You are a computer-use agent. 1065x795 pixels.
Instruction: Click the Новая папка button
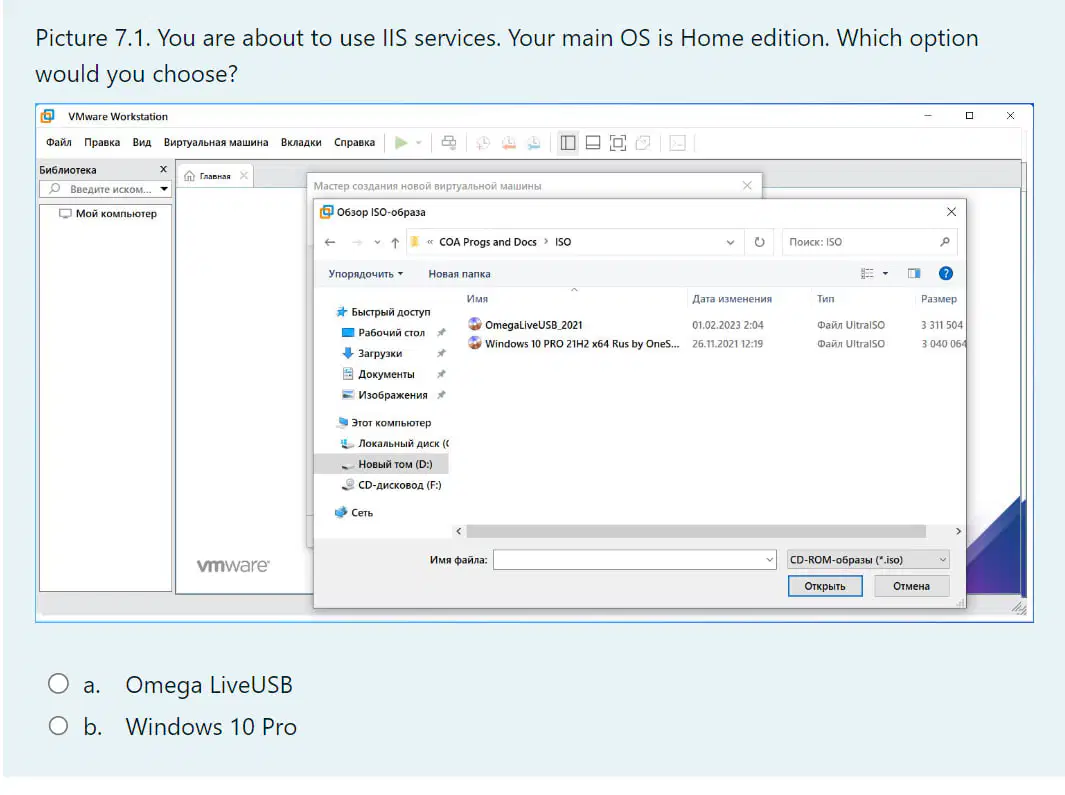point(459,274)
